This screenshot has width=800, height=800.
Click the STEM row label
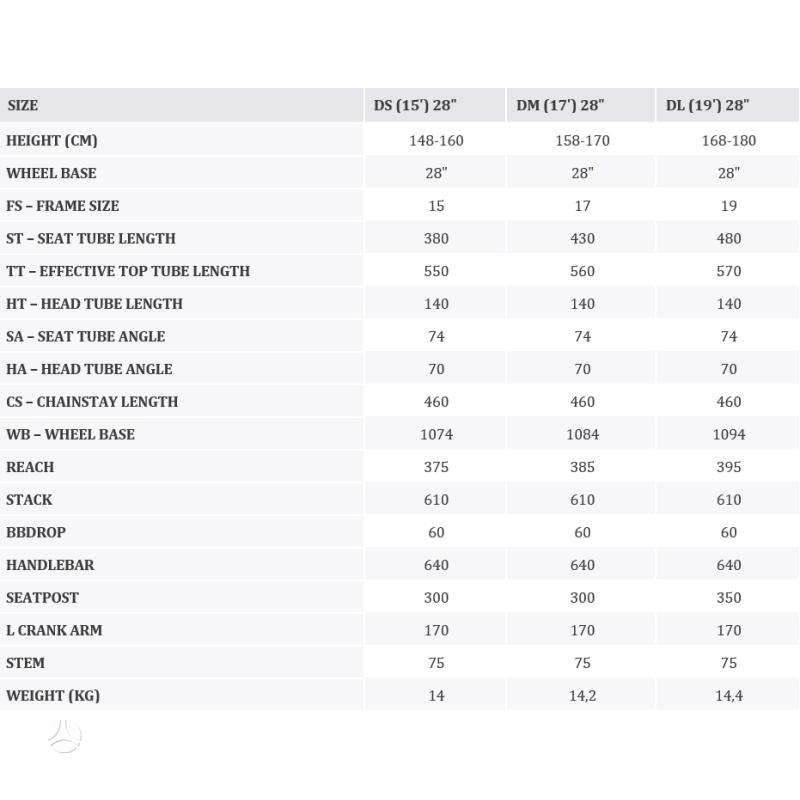(x=26, y=663)
